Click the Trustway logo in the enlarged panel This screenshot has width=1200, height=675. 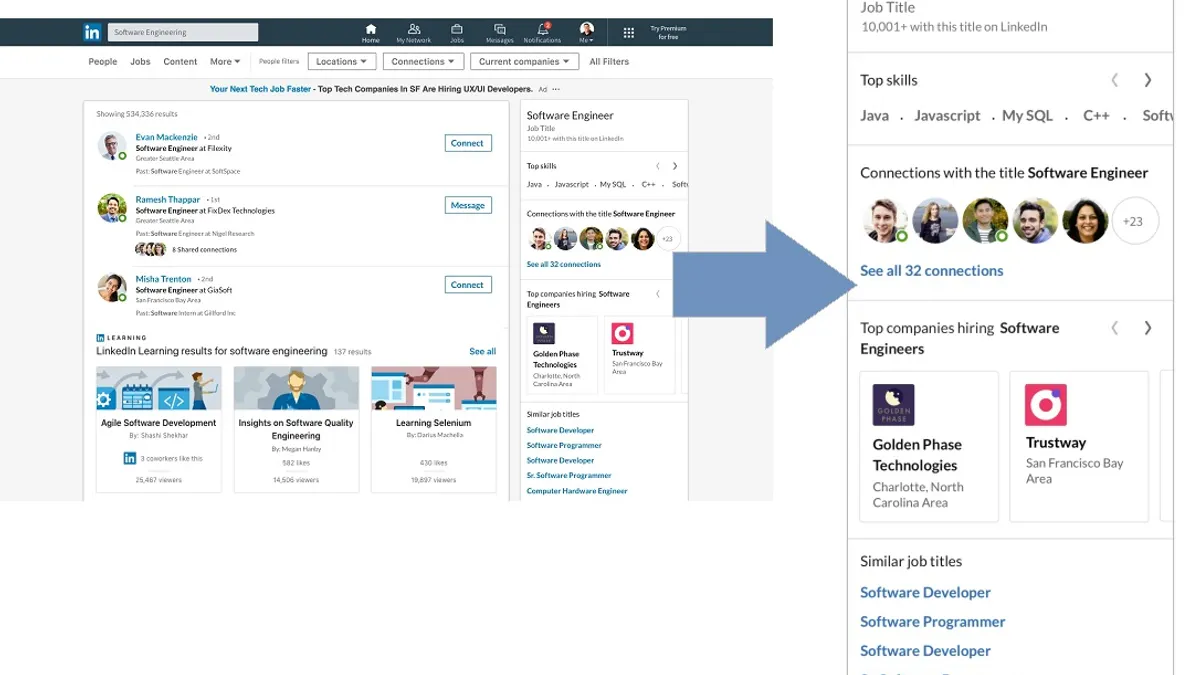pyautogui.click(x=1046, y=405)
